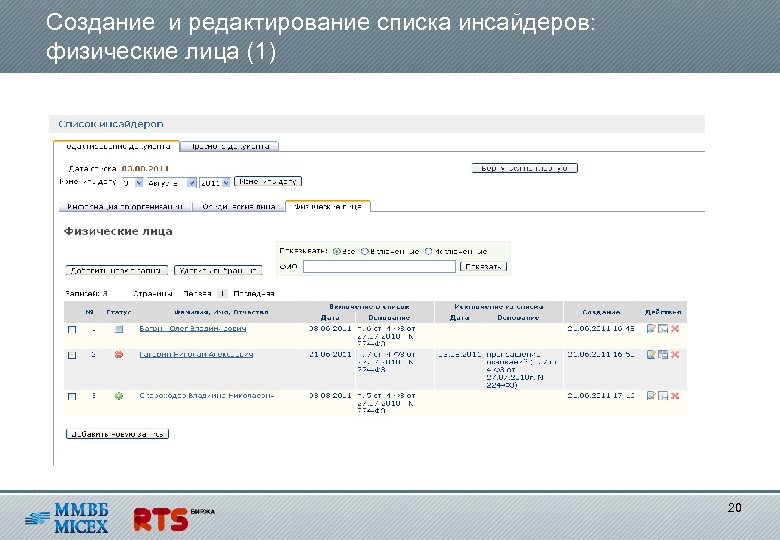Click the 'Список инсайдеров' header text
Viewport: 780px width, 540px height.
pos(110,124)
